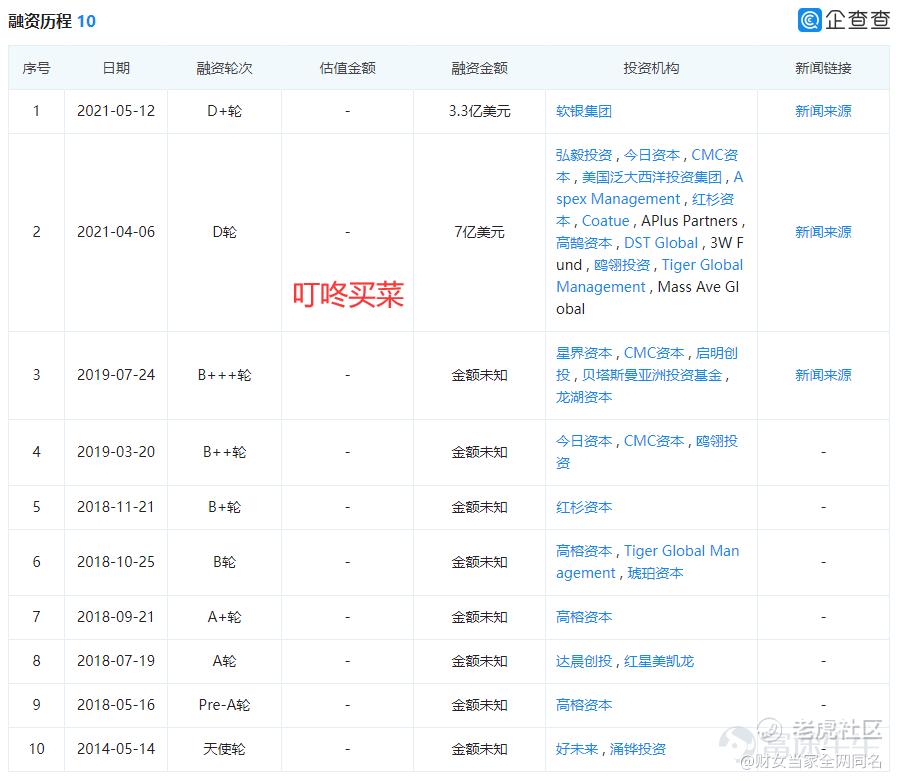This screenshot has height=781, width=899.
Task: Open 新闻来源 link for the D+轮 row
Action: [x=823, y=111]
